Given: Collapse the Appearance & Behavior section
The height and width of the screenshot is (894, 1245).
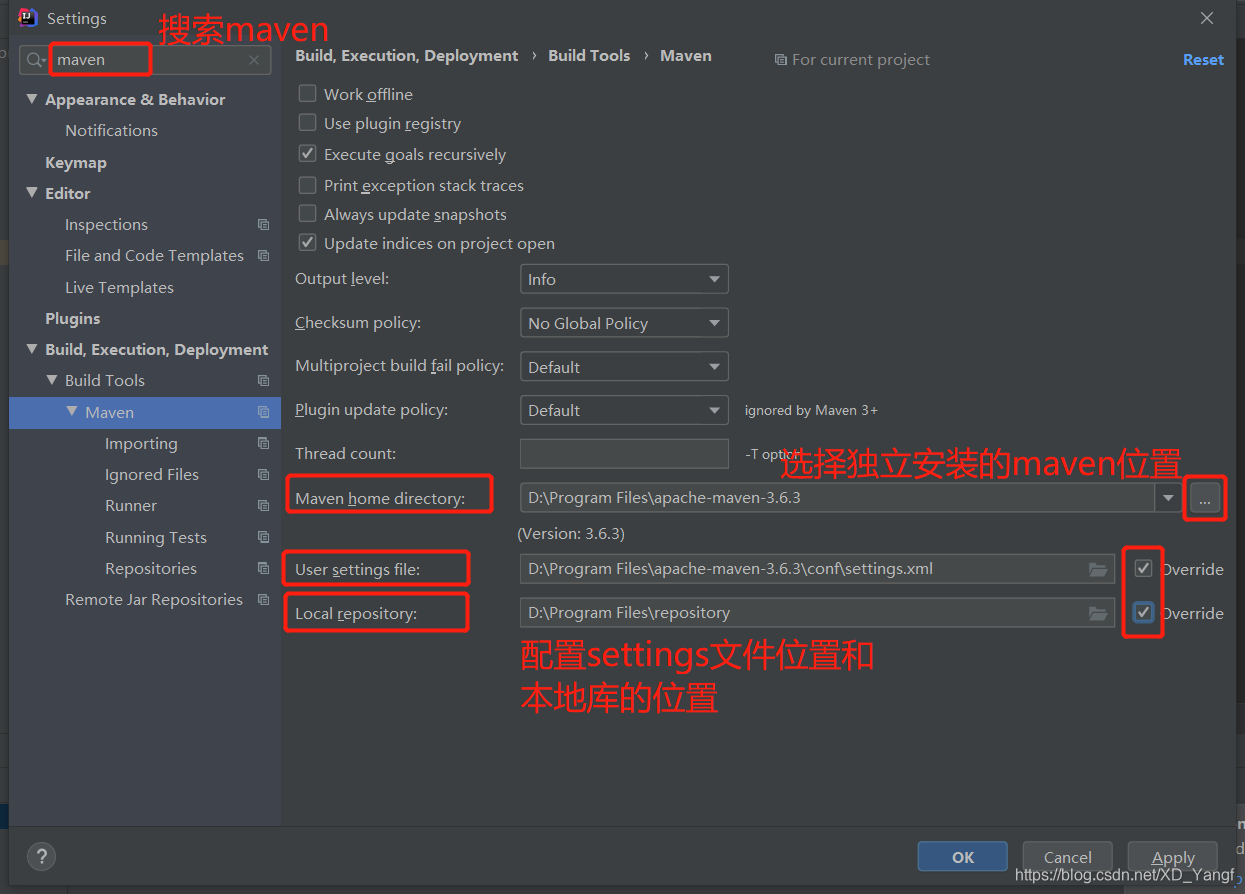Looking at the screenshot, I should coord(32,99).
